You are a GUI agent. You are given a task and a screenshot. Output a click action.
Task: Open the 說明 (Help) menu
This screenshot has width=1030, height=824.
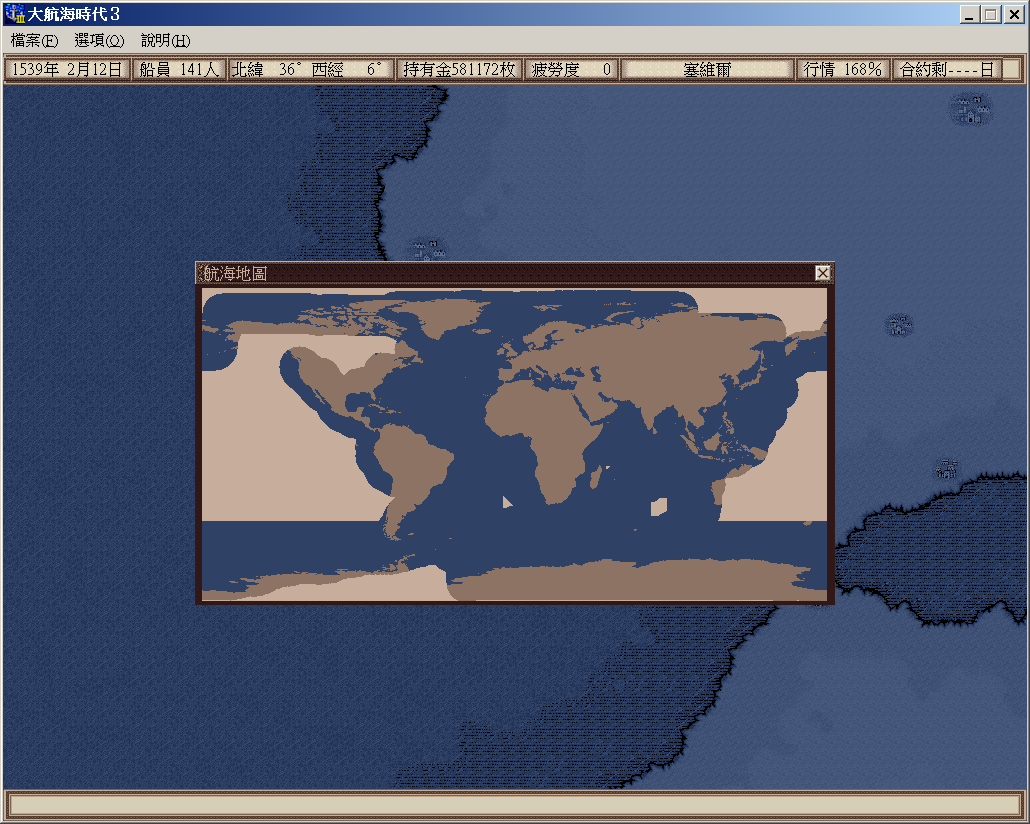click(165, 41)
